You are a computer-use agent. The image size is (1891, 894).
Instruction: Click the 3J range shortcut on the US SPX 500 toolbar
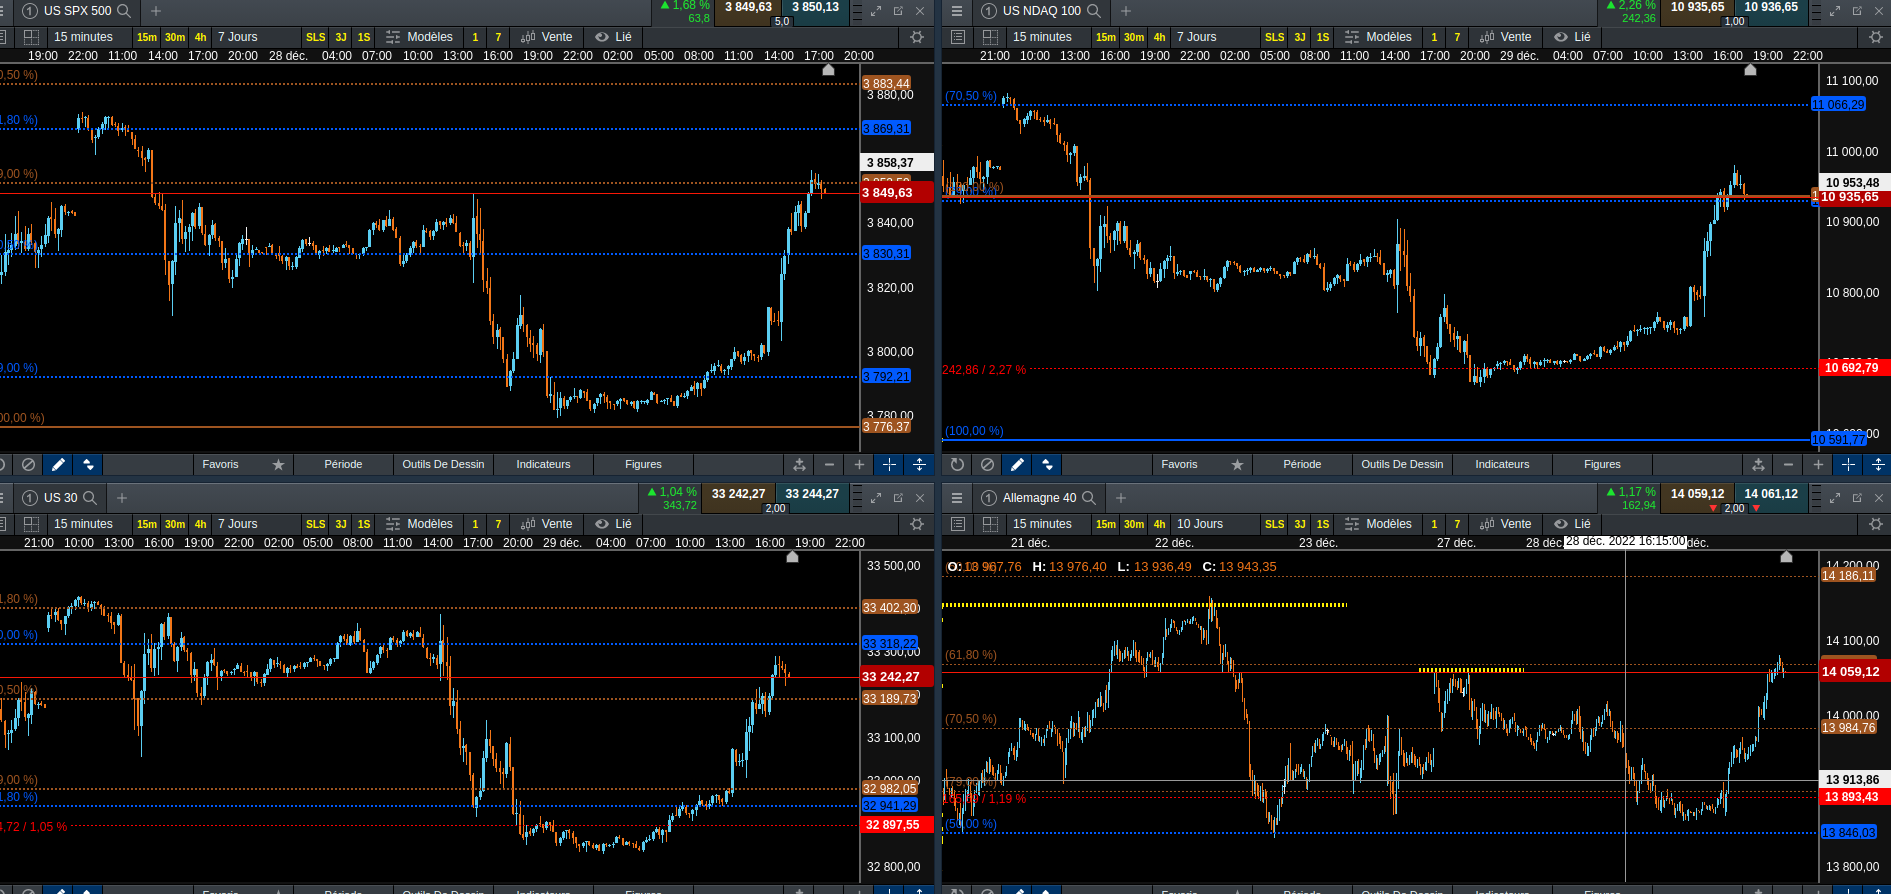point(341,37)
